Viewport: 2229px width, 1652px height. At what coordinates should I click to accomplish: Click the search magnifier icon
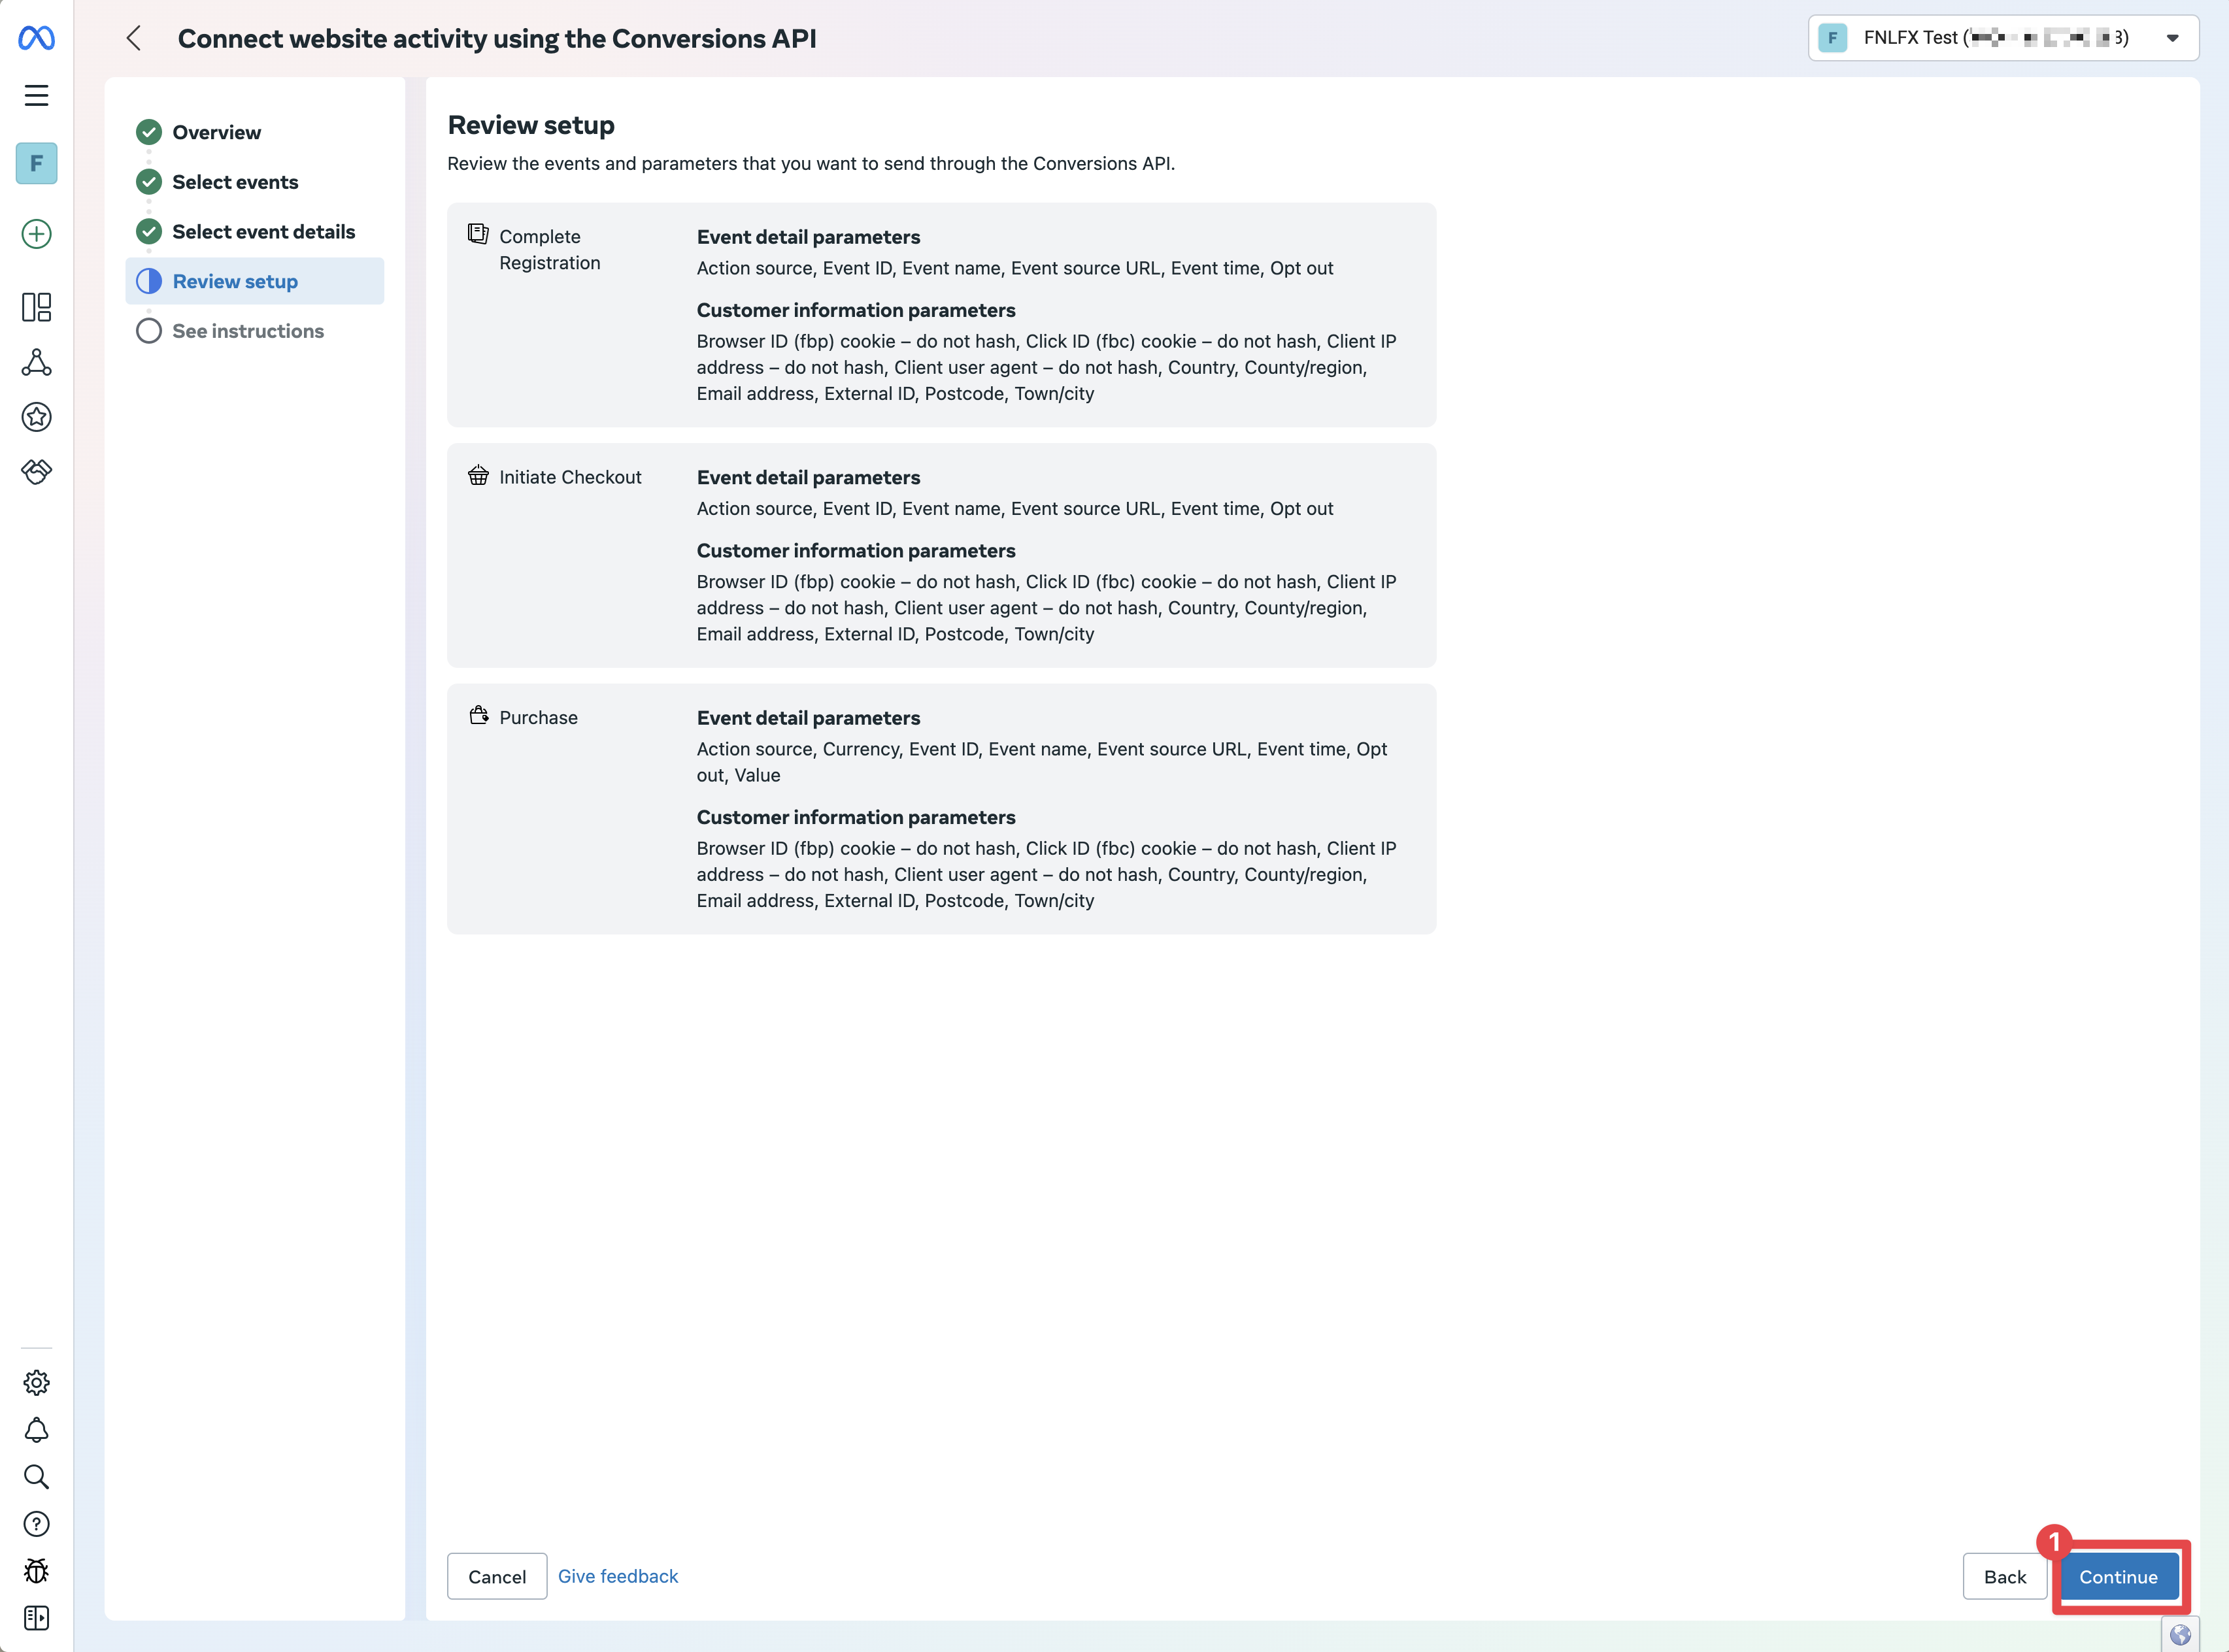click(x=37, y=1477)
